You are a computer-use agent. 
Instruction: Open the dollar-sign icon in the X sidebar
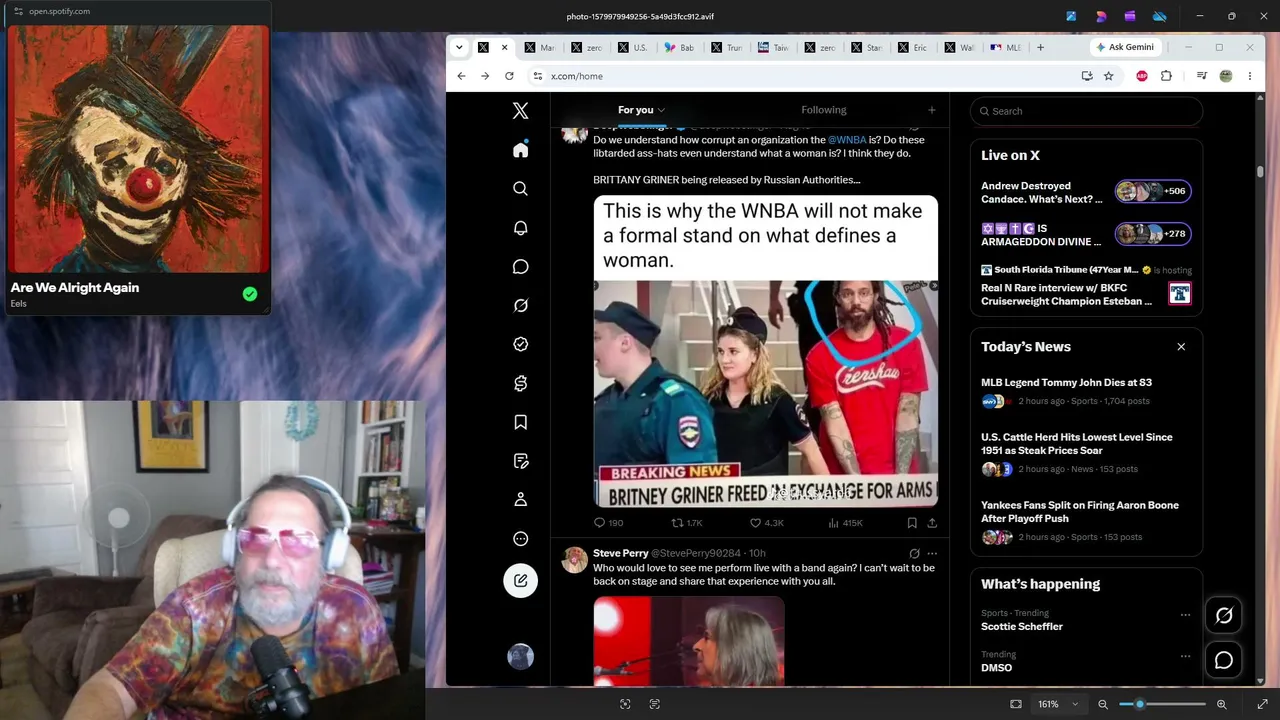520,383
